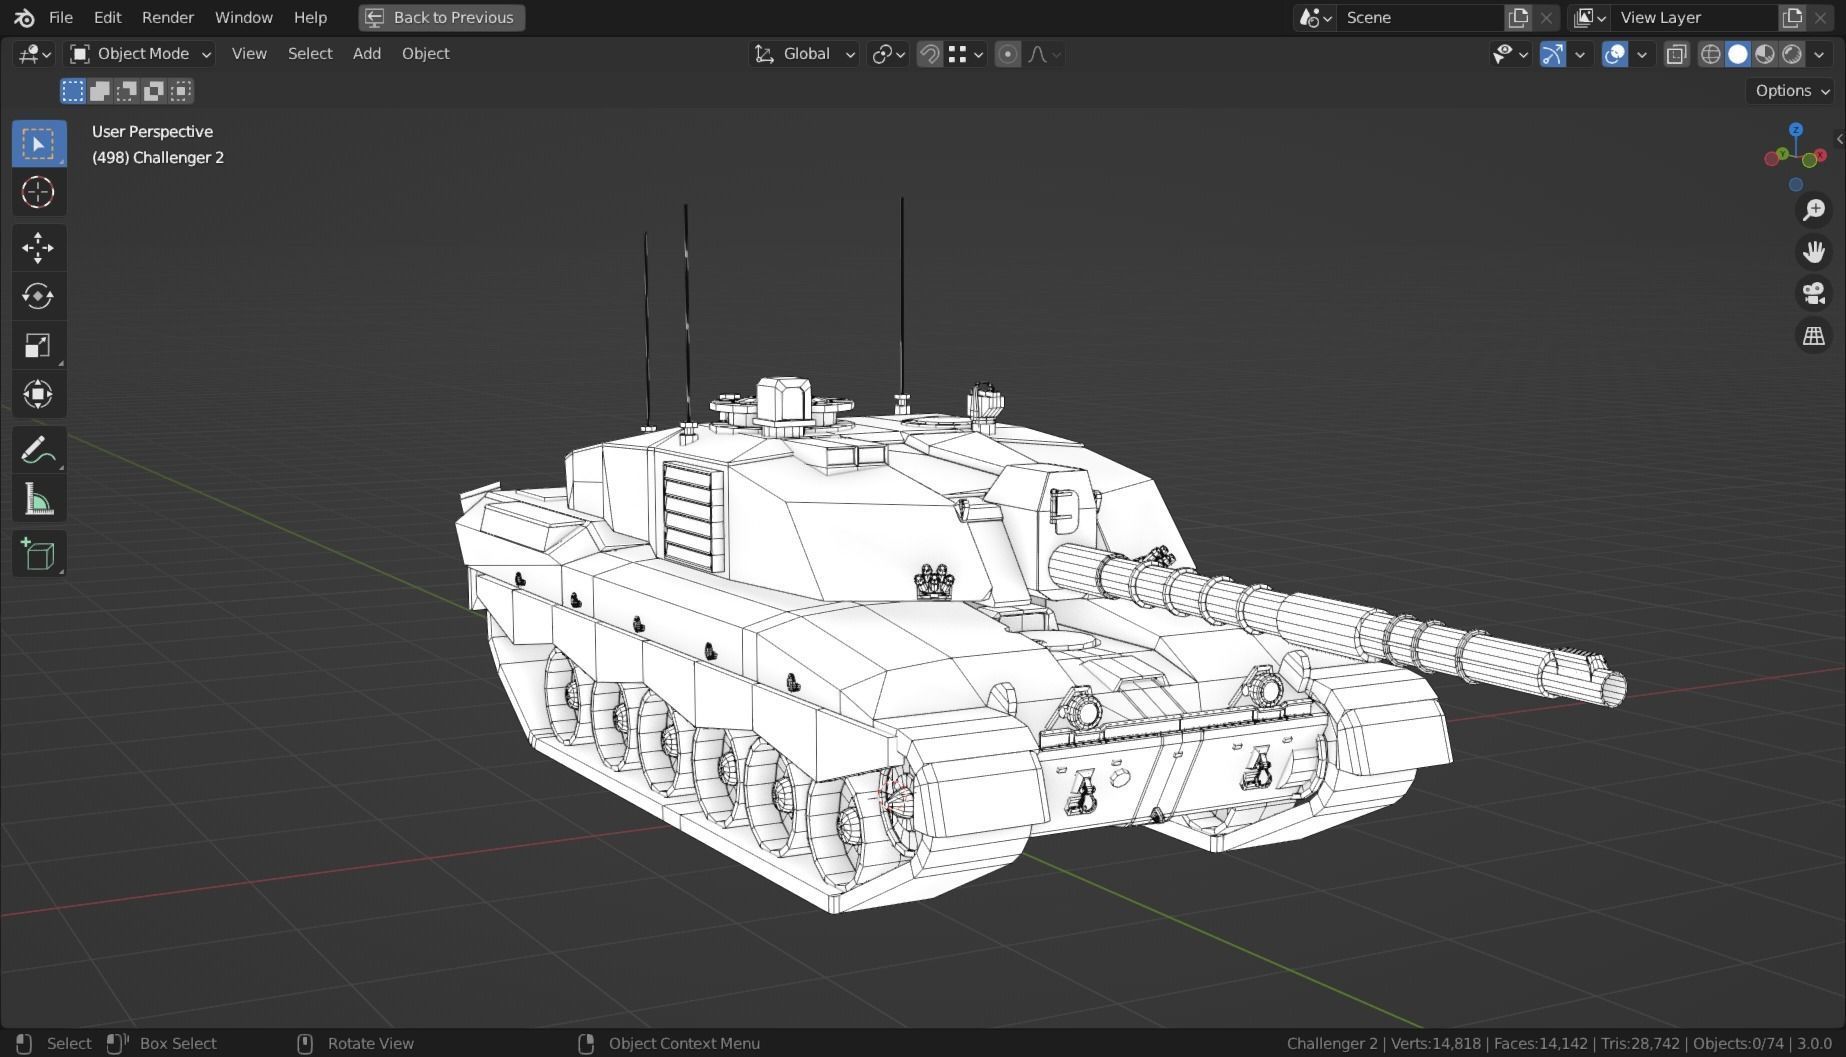Select the Add Cube tool

(39, 554)
